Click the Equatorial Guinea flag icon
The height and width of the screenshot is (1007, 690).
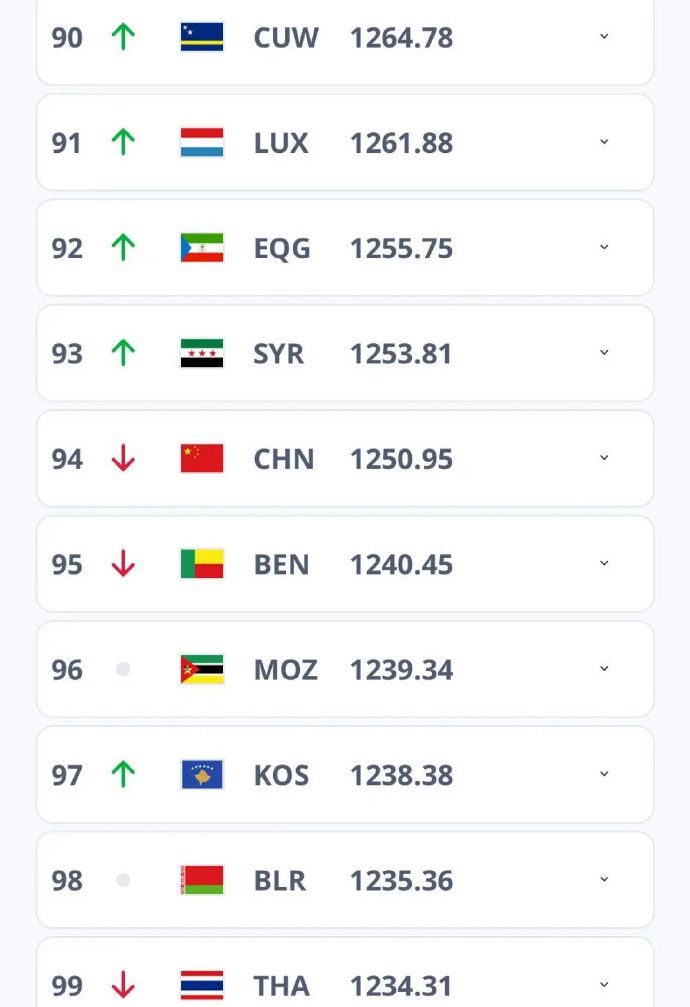pos(202,248)
